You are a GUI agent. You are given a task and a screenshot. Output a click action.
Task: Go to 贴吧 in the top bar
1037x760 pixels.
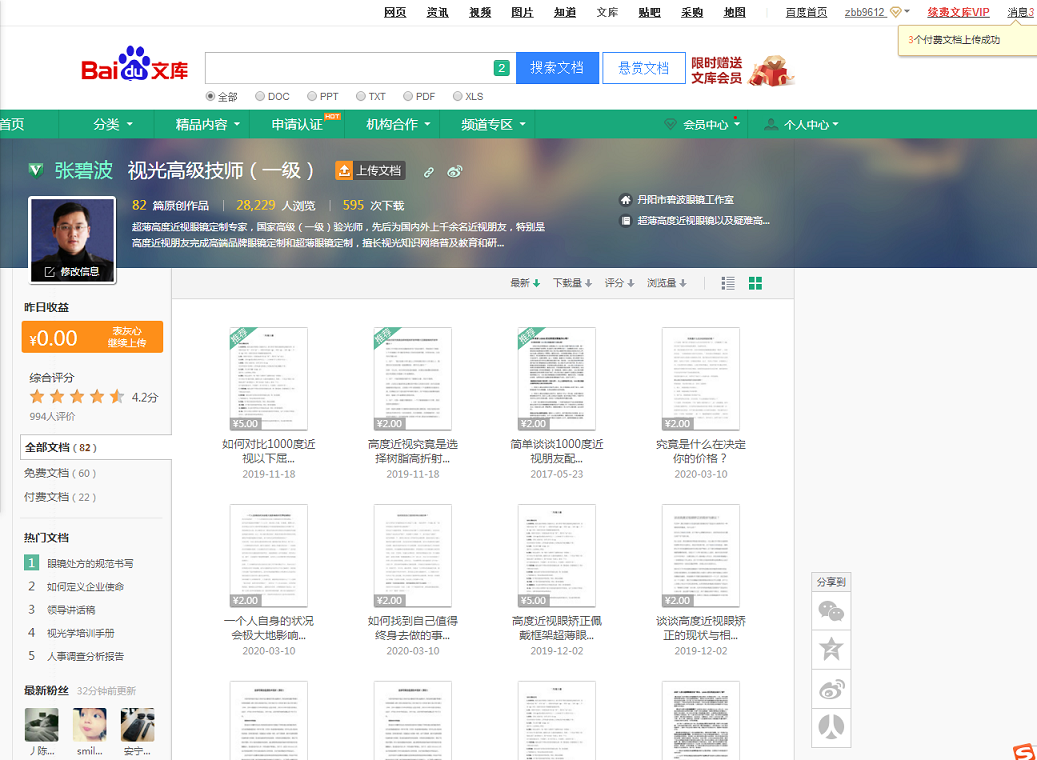[x=649, y=13]
